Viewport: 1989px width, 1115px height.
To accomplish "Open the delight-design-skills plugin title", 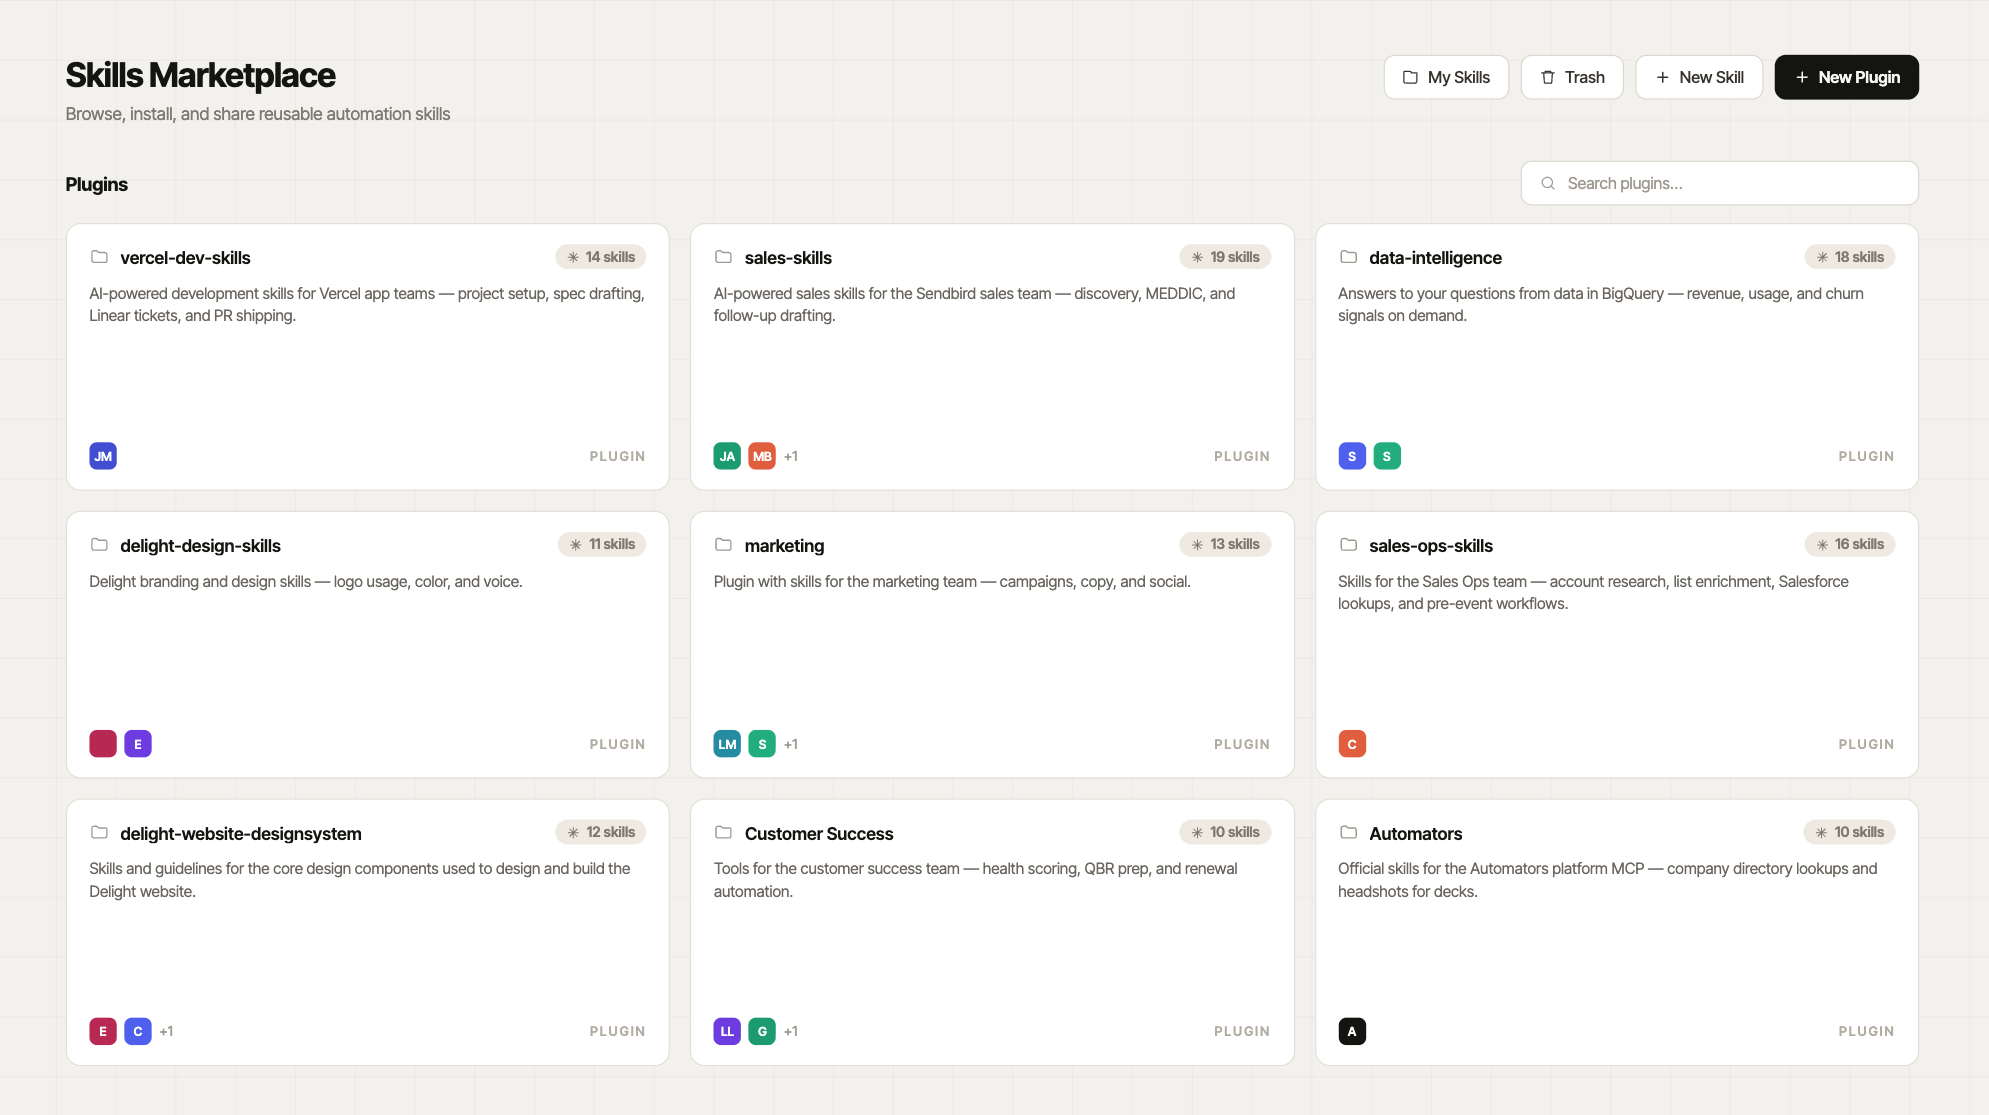I will [200, 546].
